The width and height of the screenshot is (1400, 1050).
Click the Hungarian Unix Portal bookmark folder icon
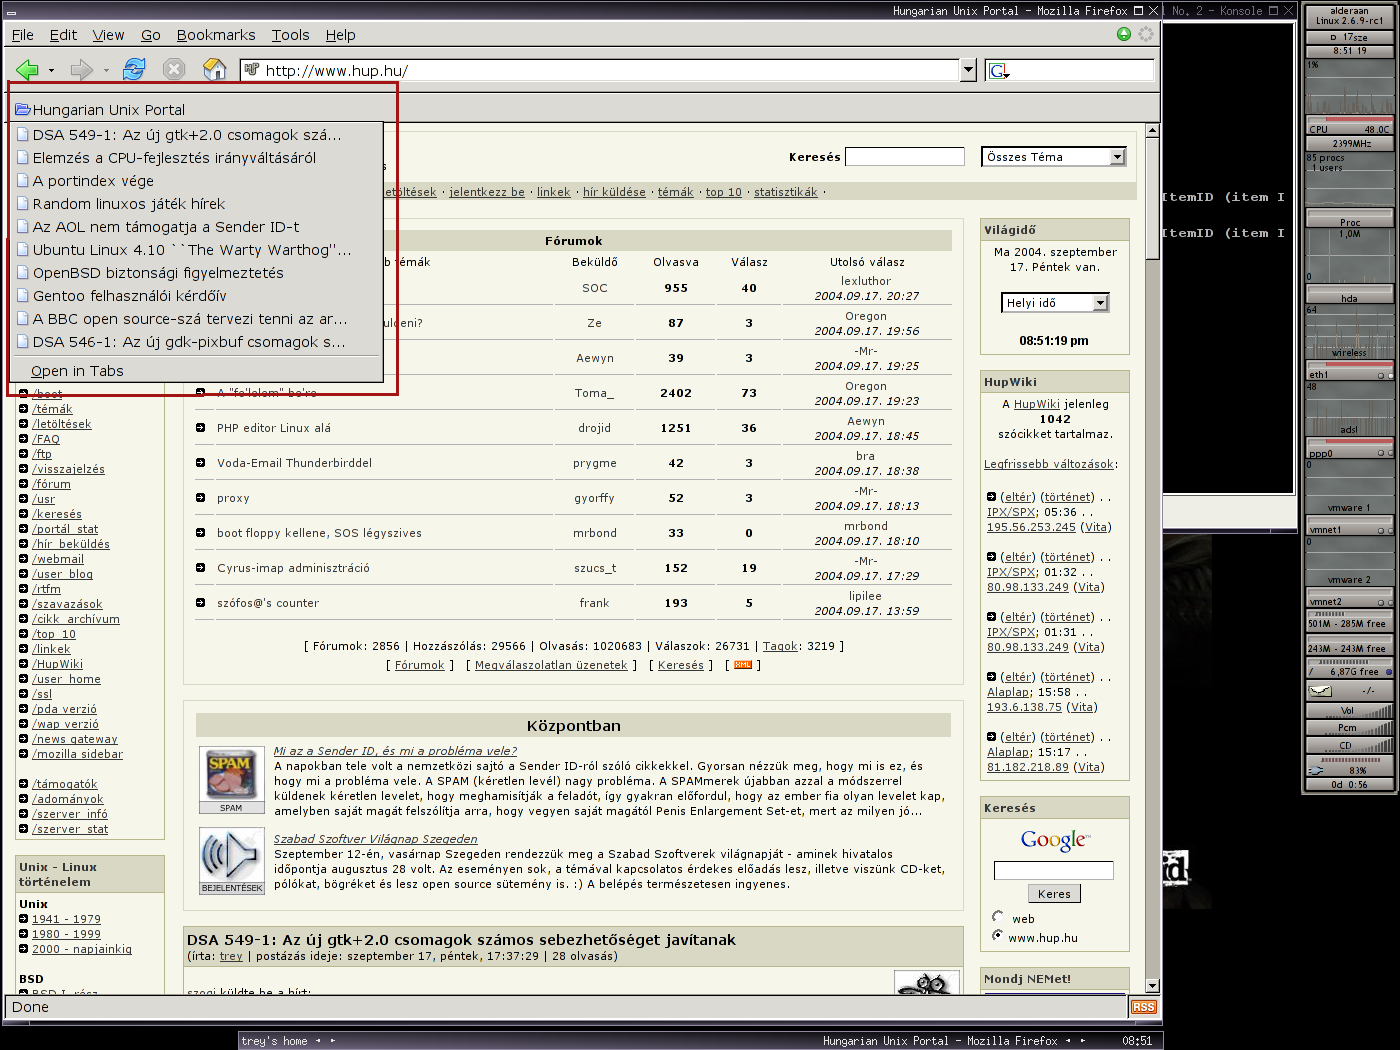click(22, 109)
